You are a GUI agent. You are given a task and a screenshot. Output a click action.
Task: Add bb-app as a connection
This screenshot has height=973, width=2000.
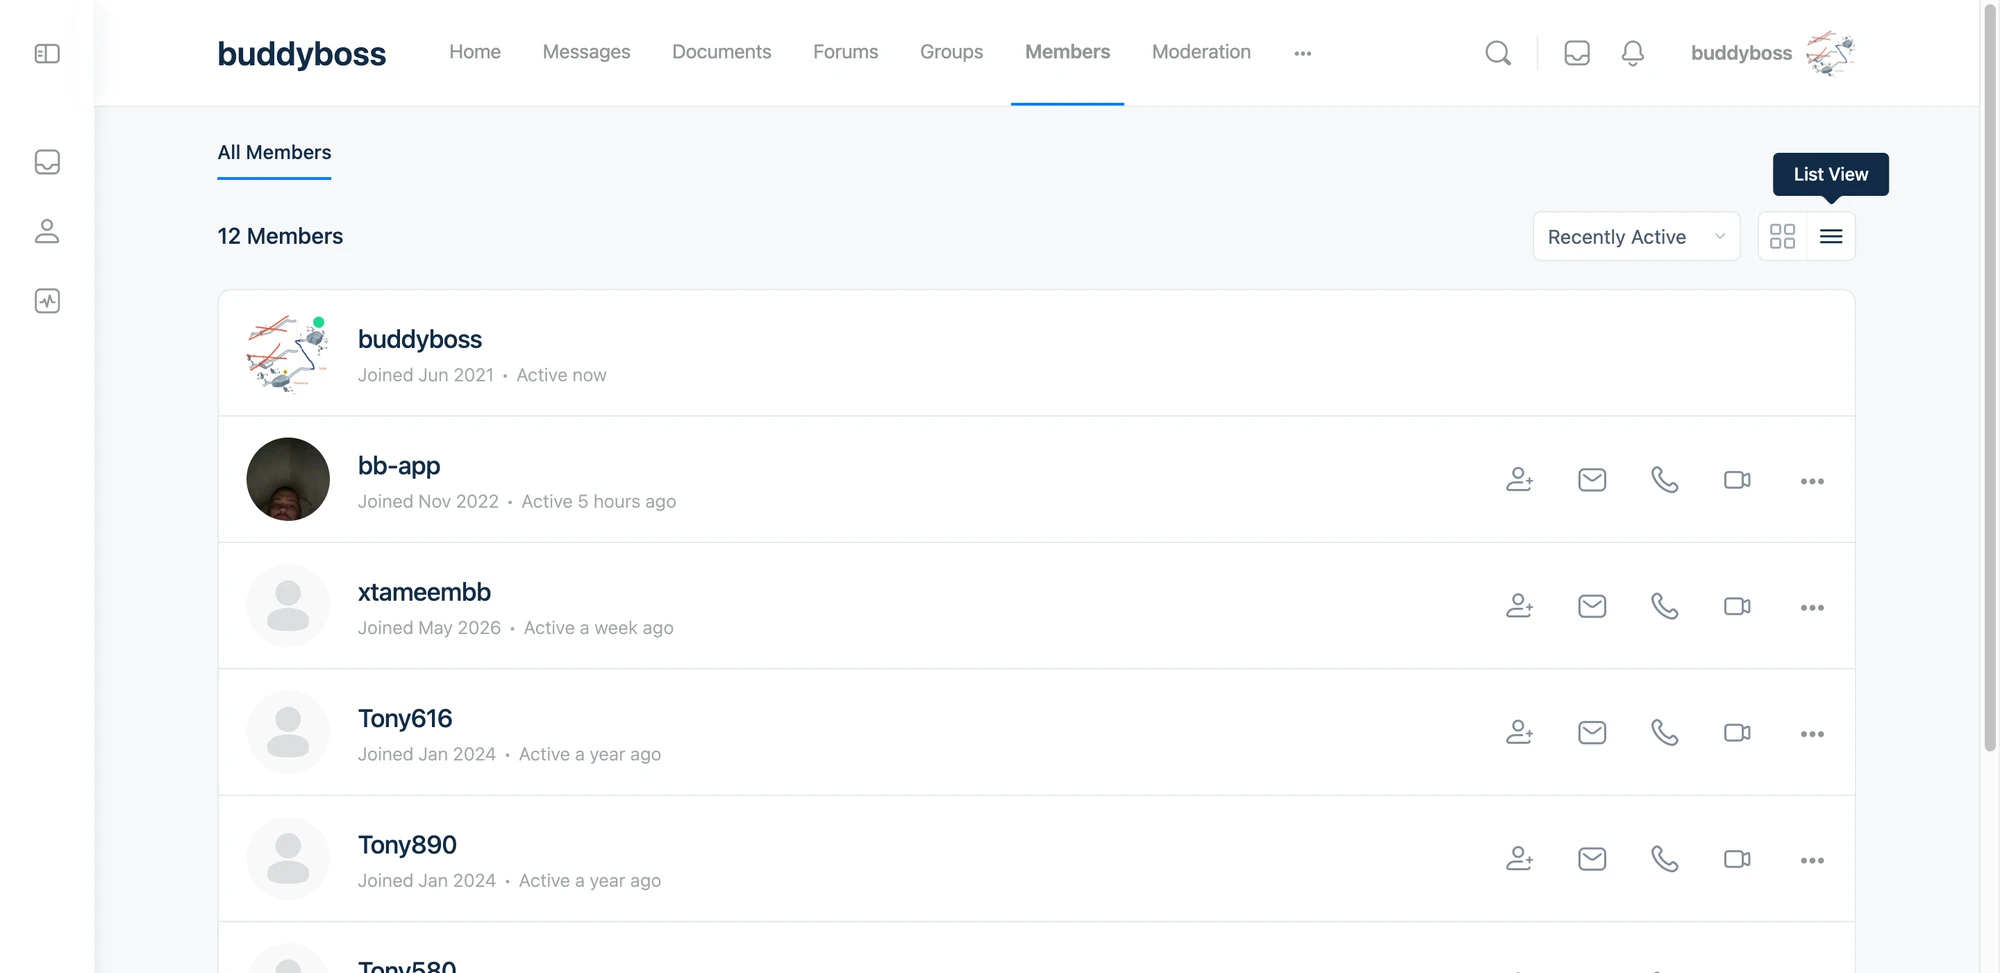click(x=1520, y=480)
